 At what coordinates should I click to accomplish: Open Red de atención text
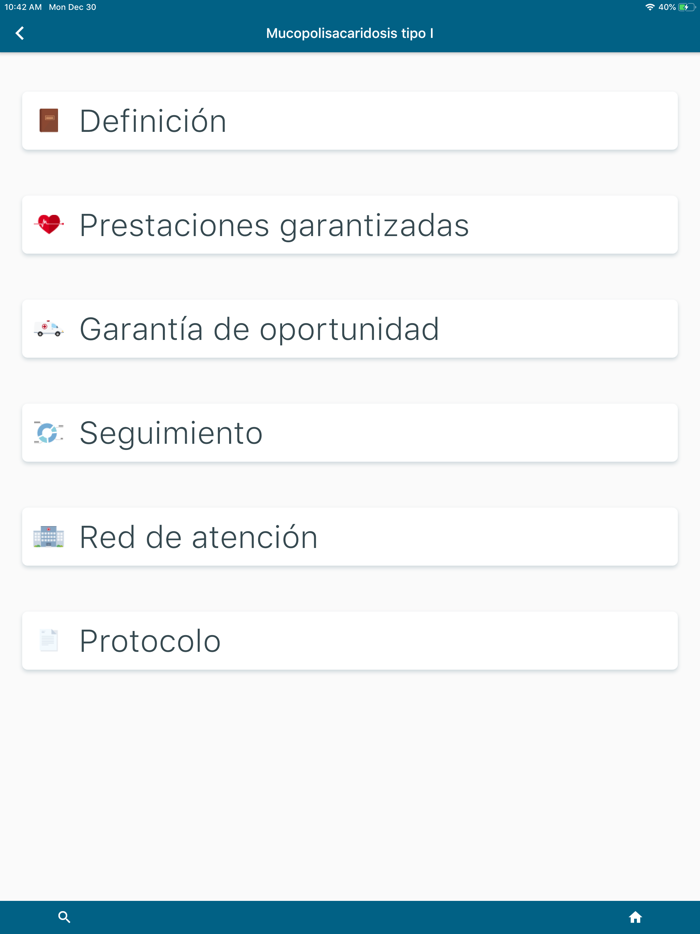tap(198, 537)
